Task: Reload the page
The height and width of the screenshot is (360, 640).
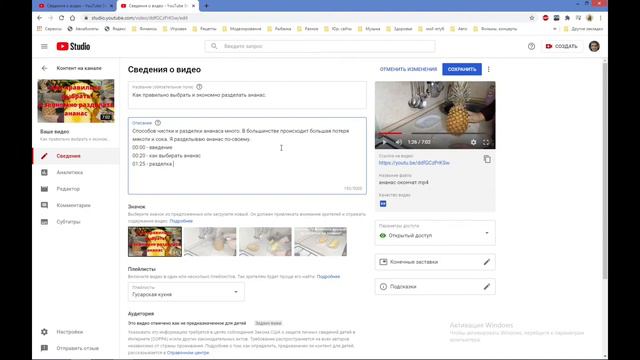Action: point(61,18)
